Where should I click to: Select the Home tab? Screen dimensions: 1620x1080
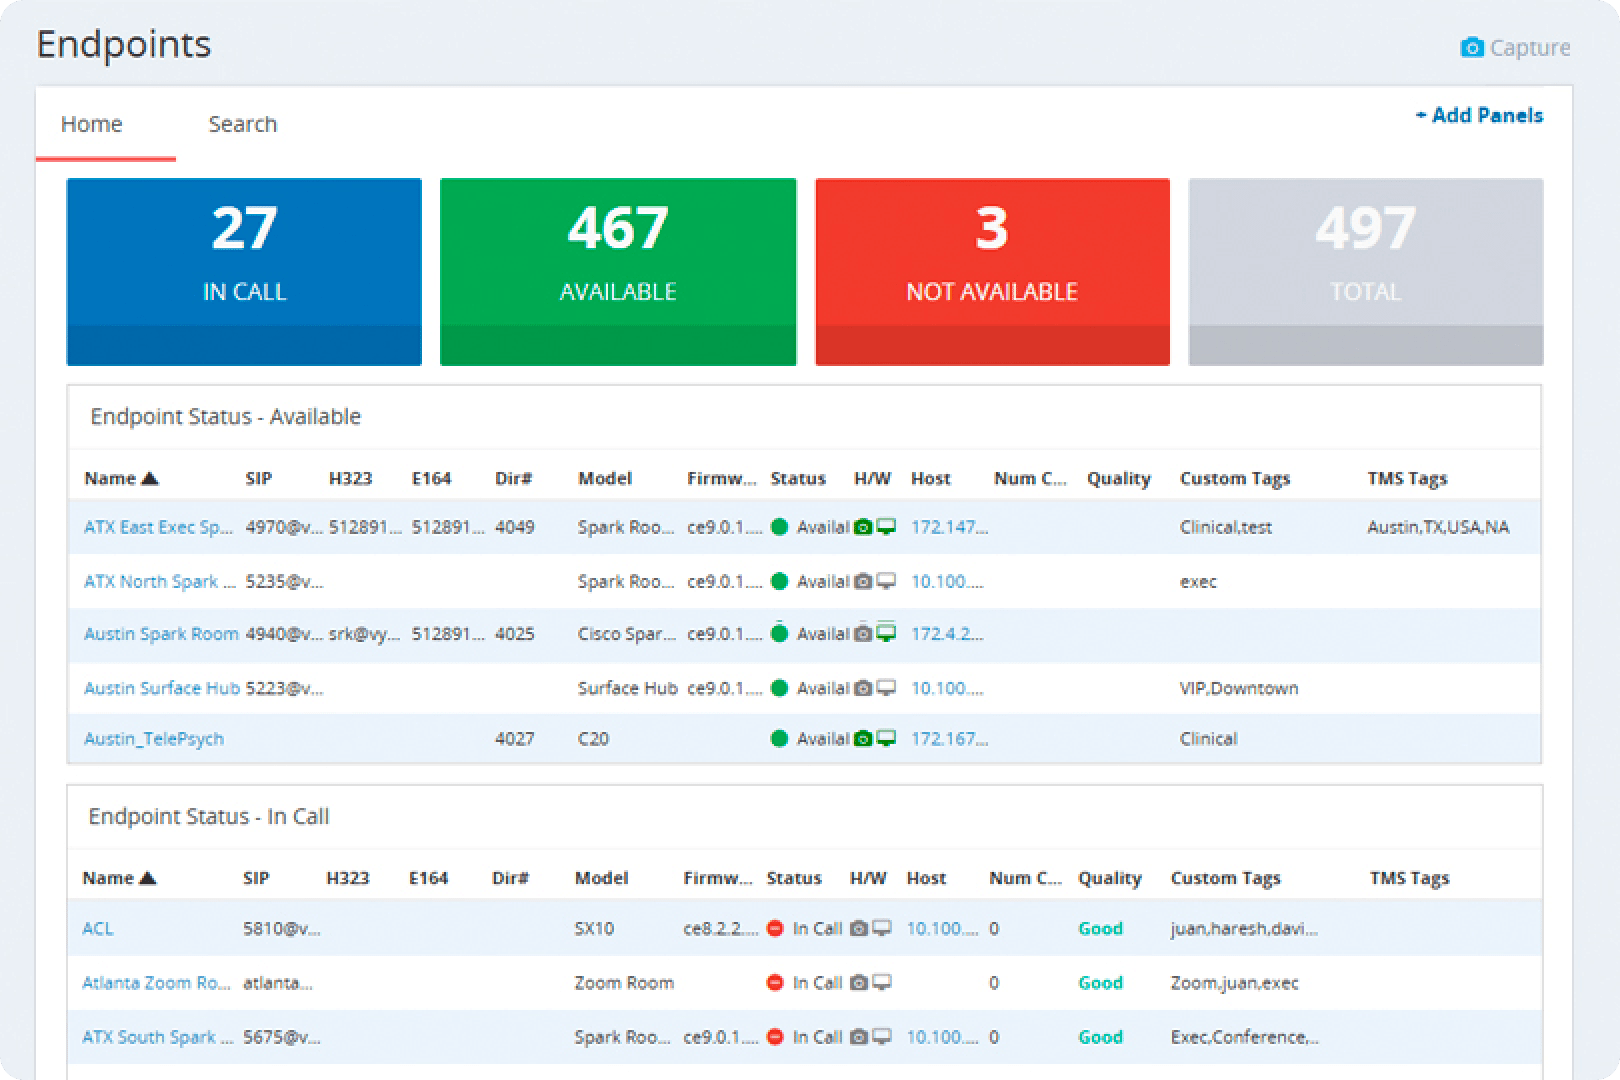point(92,124)
